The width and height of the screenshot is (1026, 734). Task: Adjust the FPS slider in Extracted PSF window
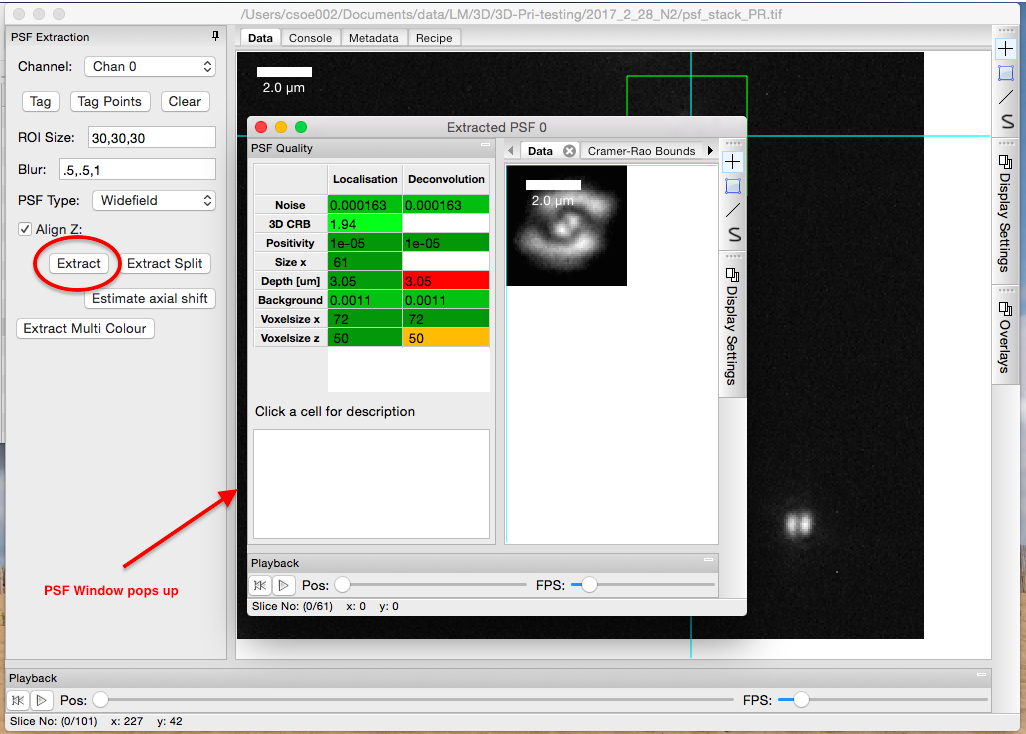click(x=589, y=585)
